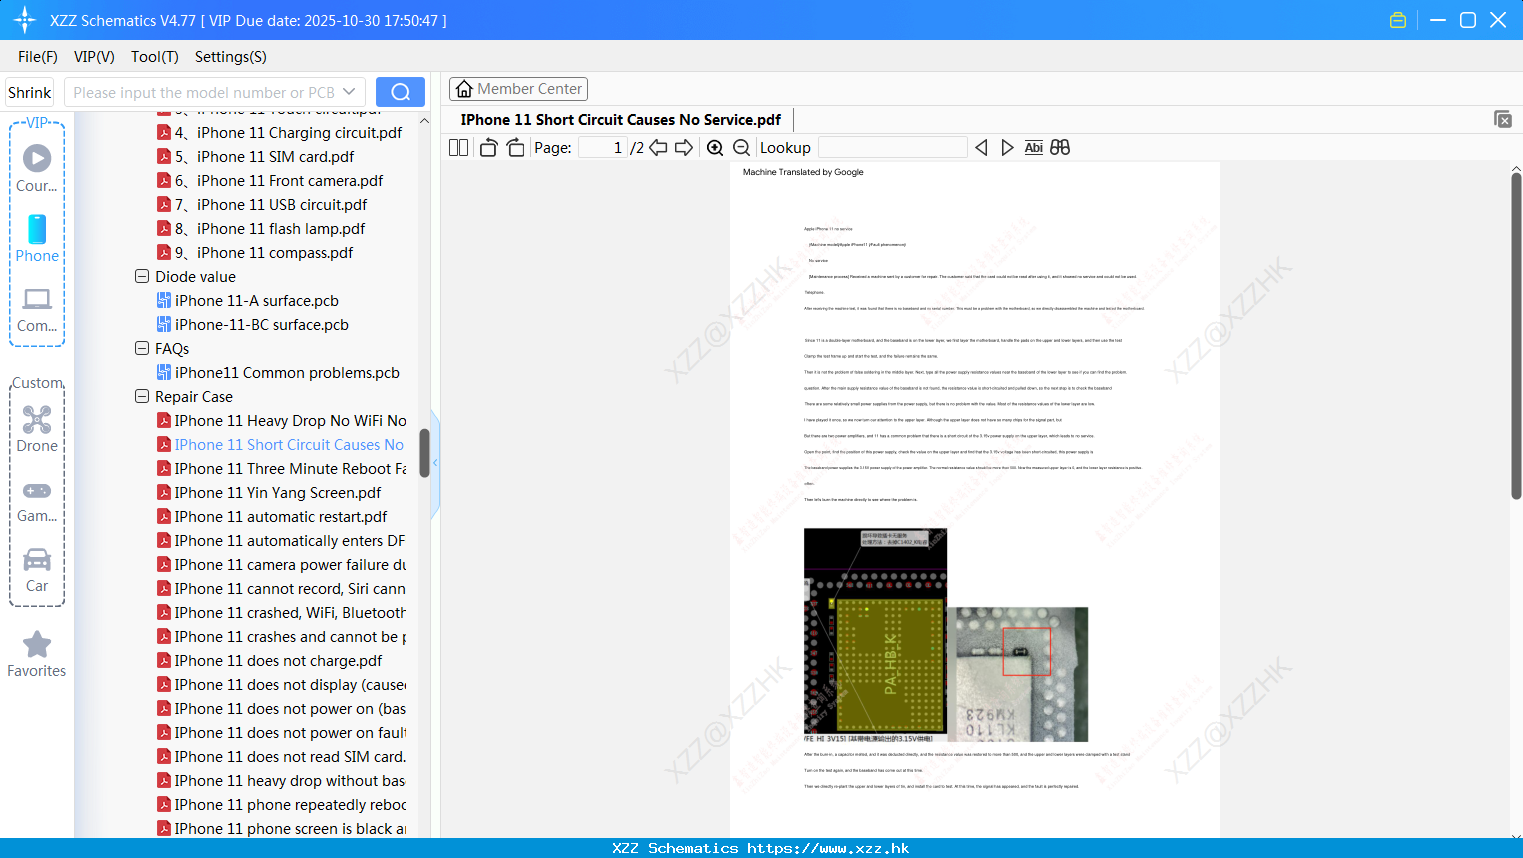Open iPhone 11 Charging circuit.pdf
This screenshot has width=1523, height=858.
point(289,132)
